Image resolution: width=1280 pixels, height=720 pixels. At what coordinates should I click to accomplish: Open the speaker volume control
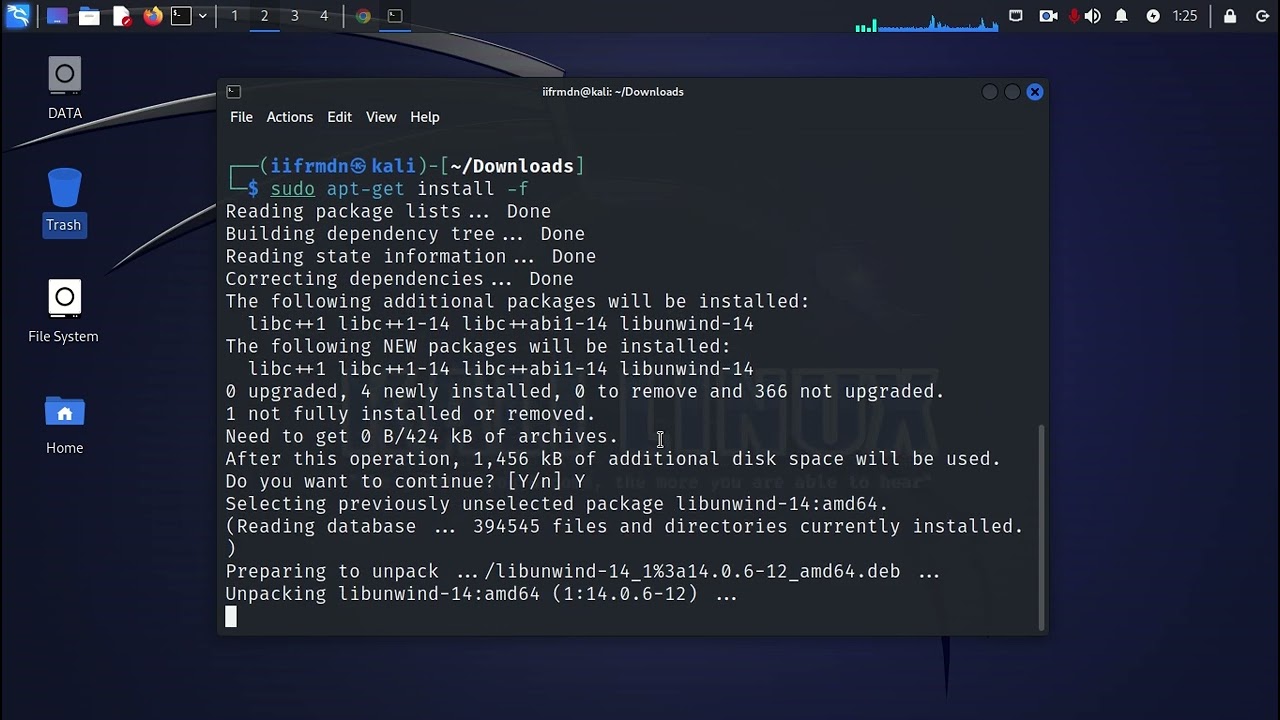click(x=1093, y=16)
